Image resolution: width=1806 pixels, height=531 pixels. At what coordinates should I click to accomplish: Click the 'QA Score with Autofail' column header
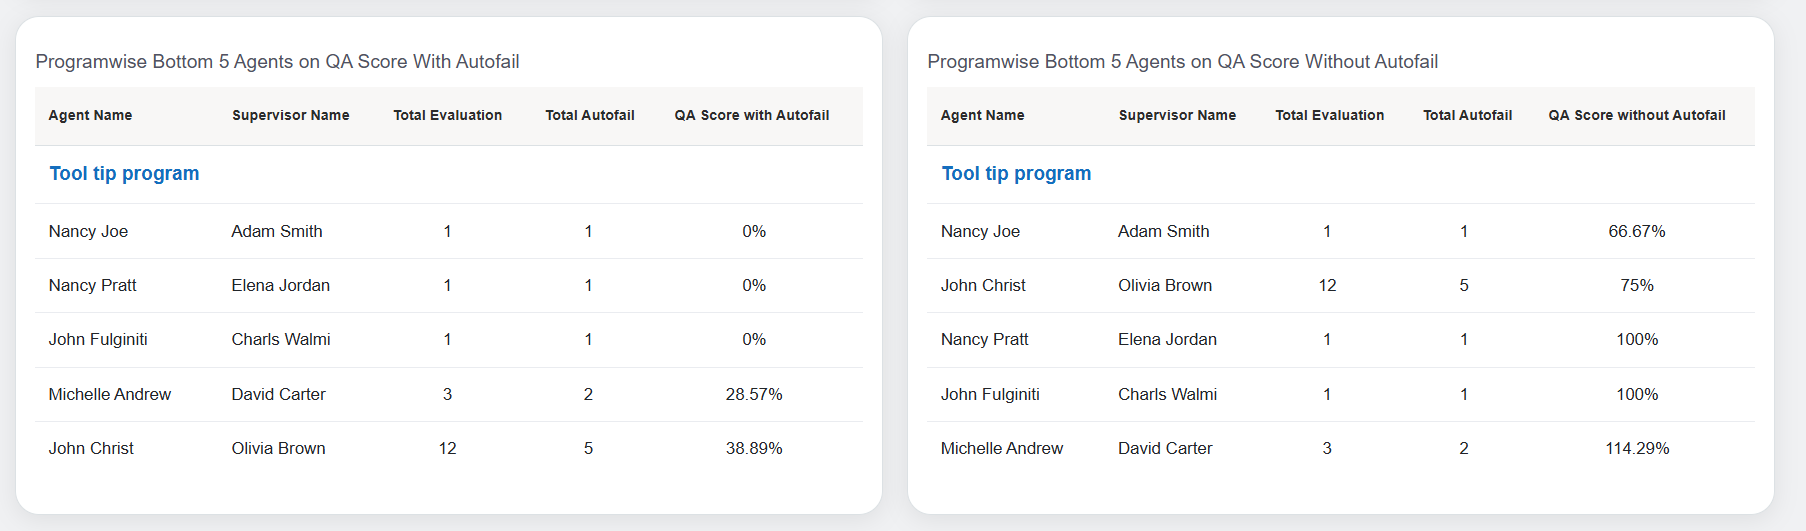751,116
